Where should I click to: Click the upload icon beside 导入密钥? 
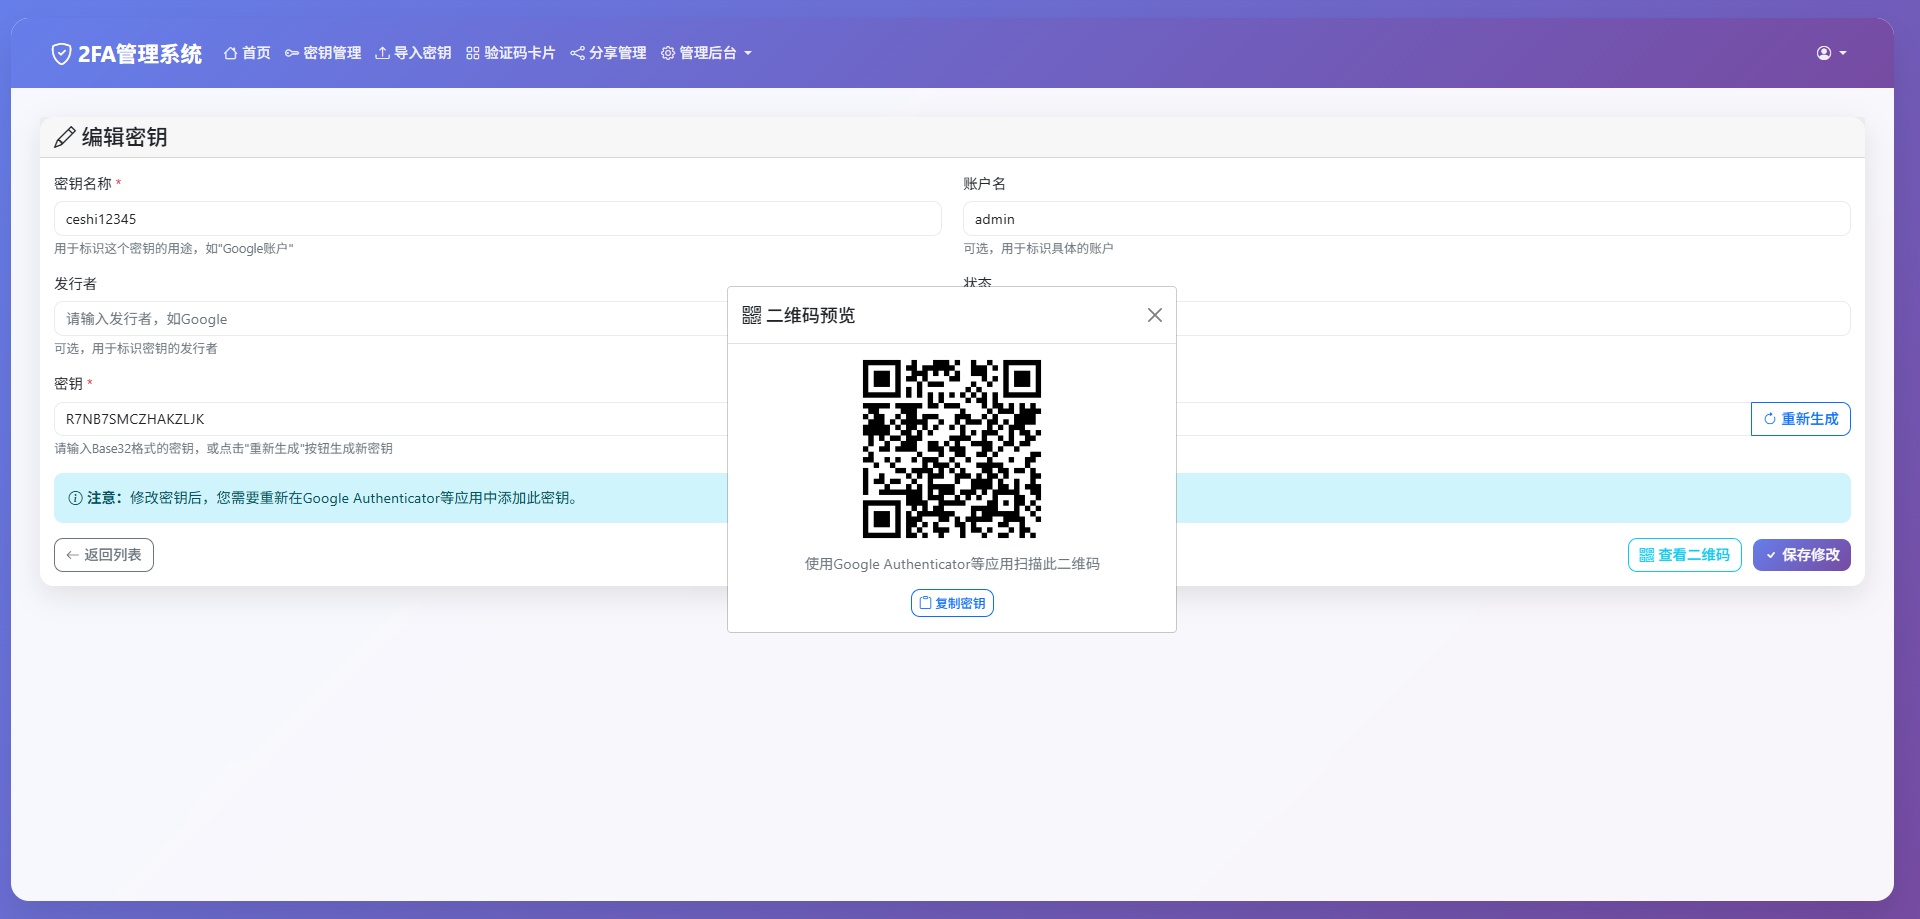(x=381, y=53)
